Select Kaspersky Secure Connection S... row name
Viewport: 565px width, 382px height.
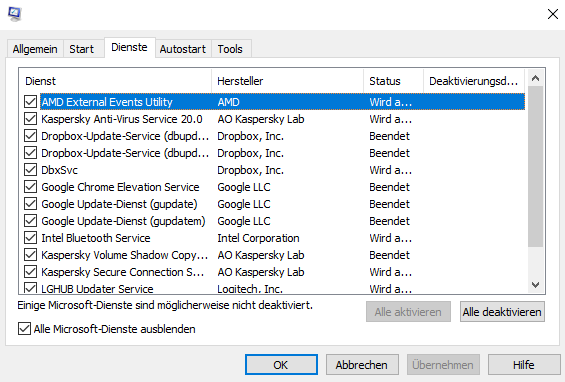click(123, 272)
